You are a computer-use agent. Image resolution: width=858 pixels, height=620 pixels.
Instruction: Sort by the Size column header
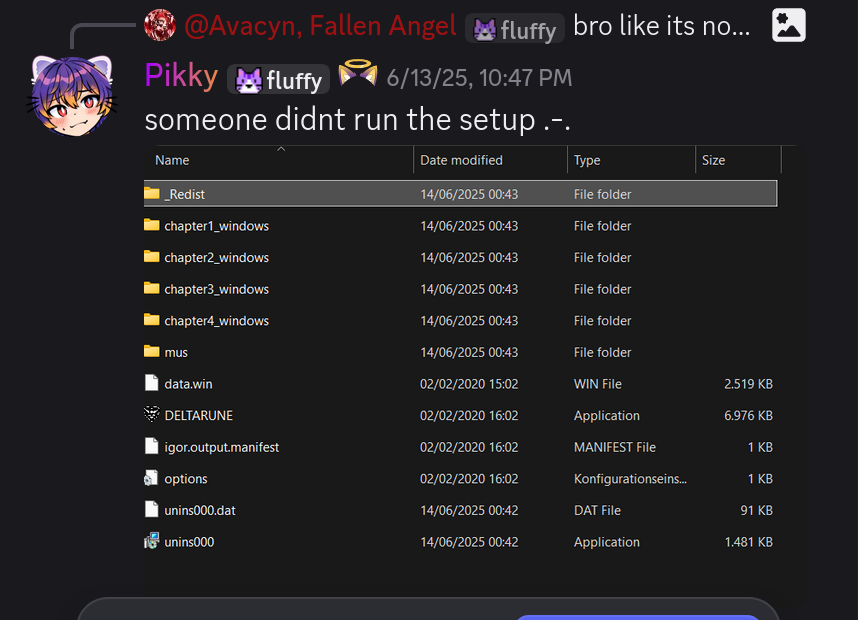click(x=713, y=160)
